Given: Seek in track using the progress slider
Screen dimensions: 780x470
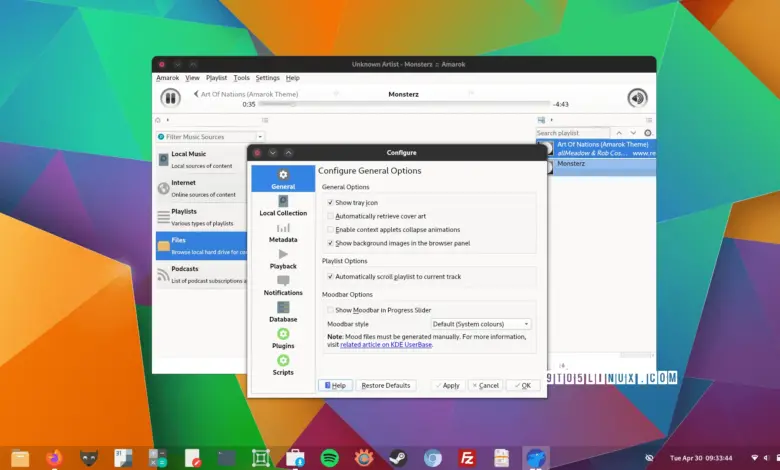Looking at the screenshot, I should click(404, 104).
